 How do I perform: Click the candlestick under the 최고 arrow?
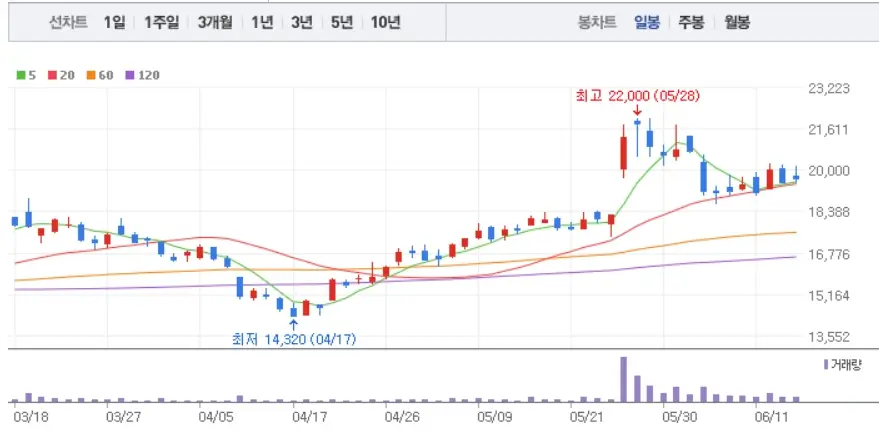click(637, 137)
